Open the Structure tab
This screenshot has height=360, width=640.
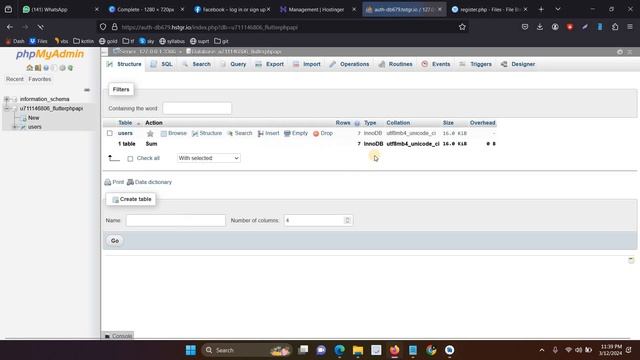pyautogui.click(x=124, y=64)
